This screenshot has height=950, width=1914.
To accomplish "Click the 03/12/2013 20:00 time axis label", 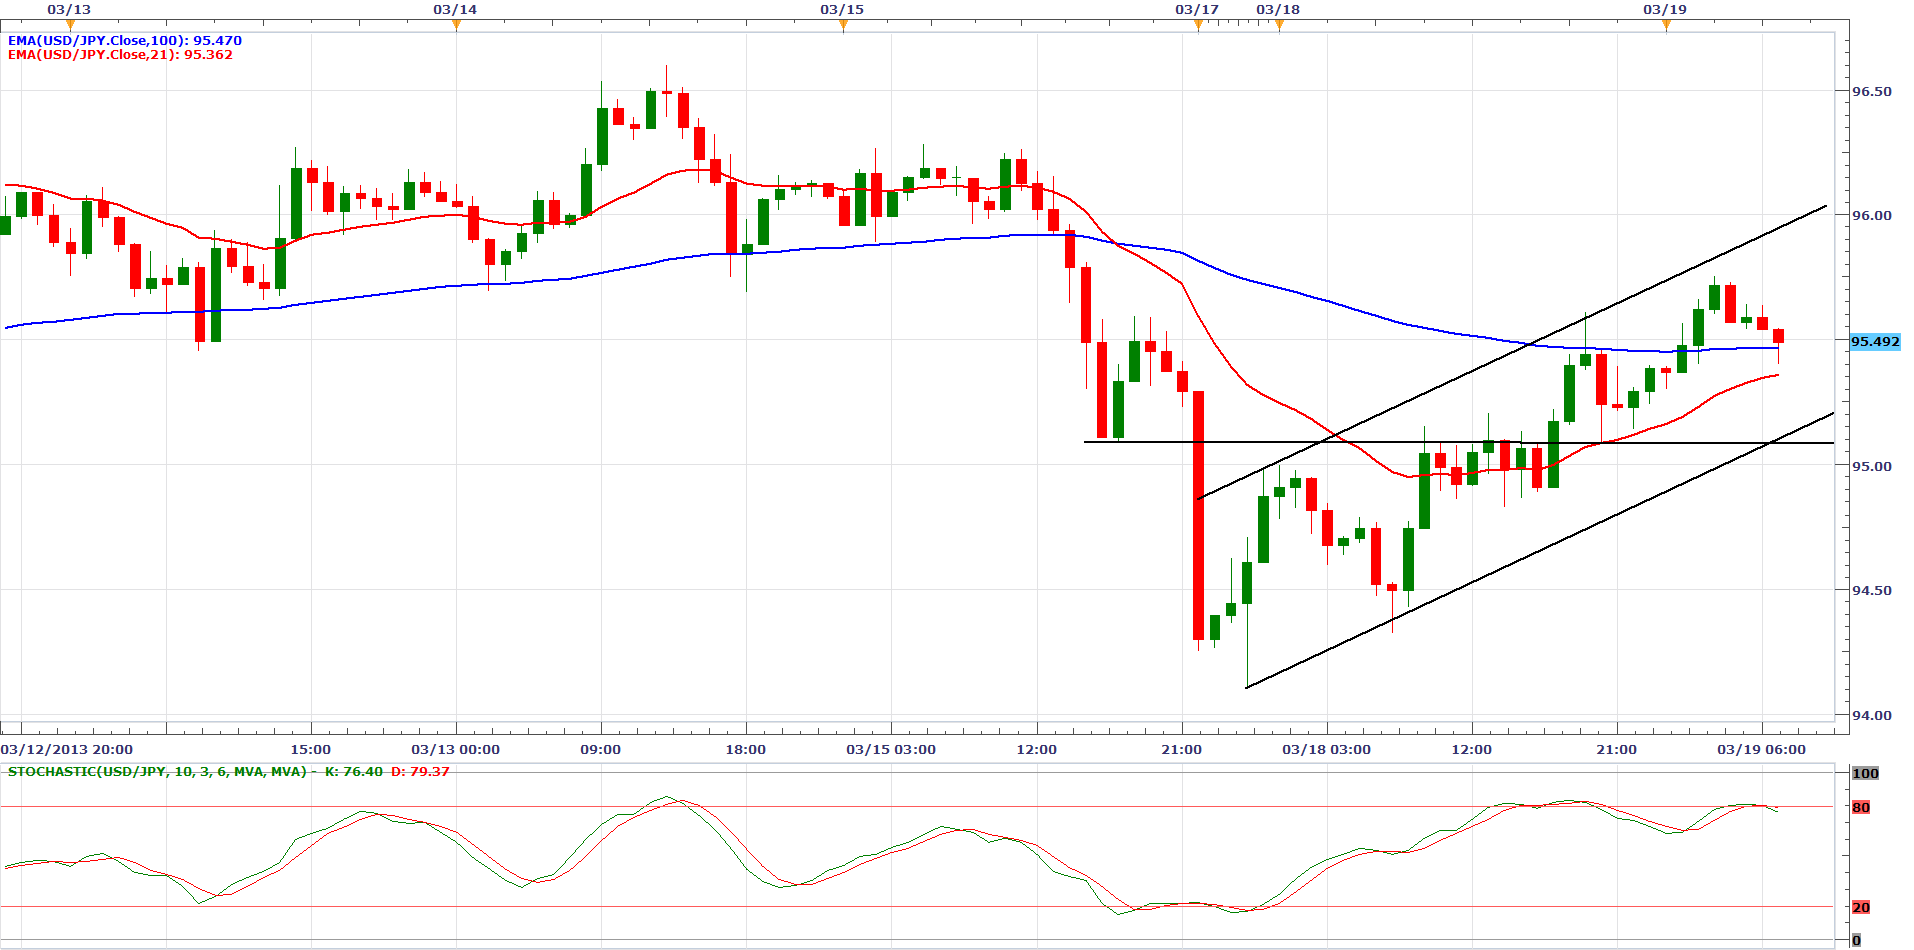I will point(67,750).
